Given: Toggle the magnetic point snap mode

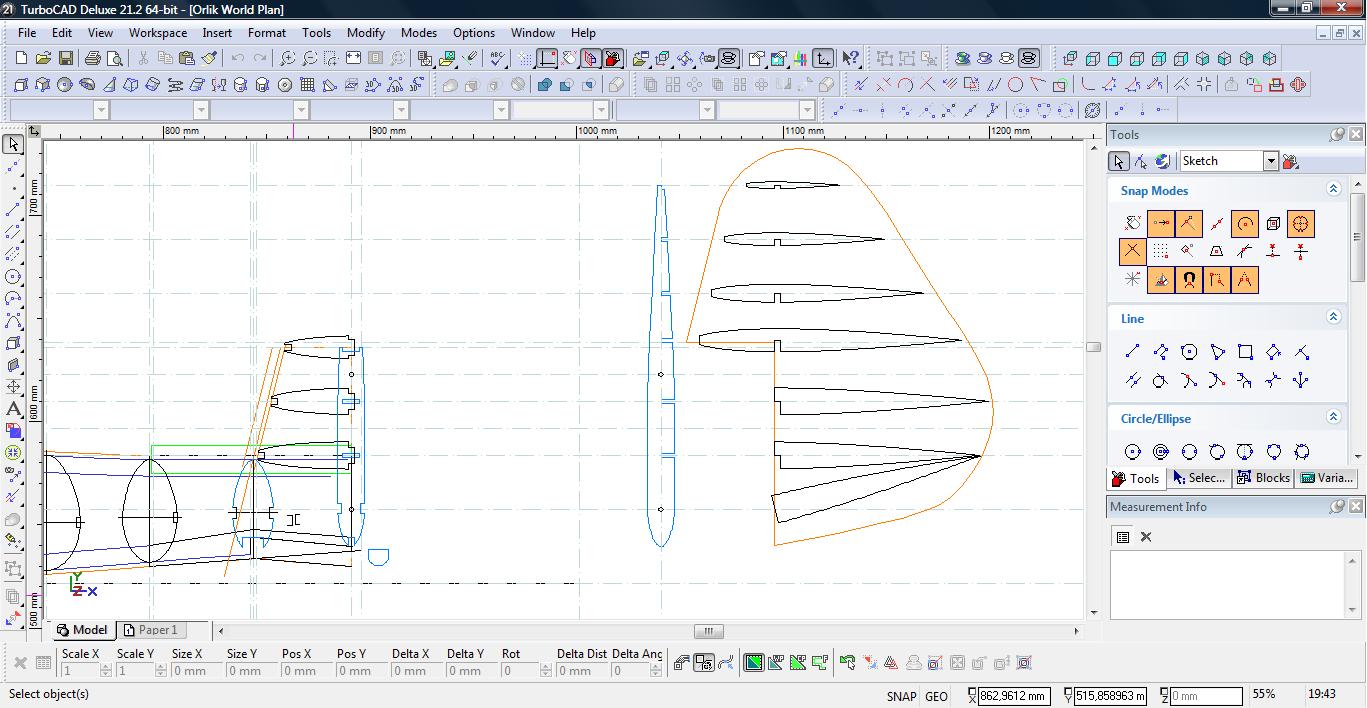Looking at the screenshot, I should (1189, 280).
